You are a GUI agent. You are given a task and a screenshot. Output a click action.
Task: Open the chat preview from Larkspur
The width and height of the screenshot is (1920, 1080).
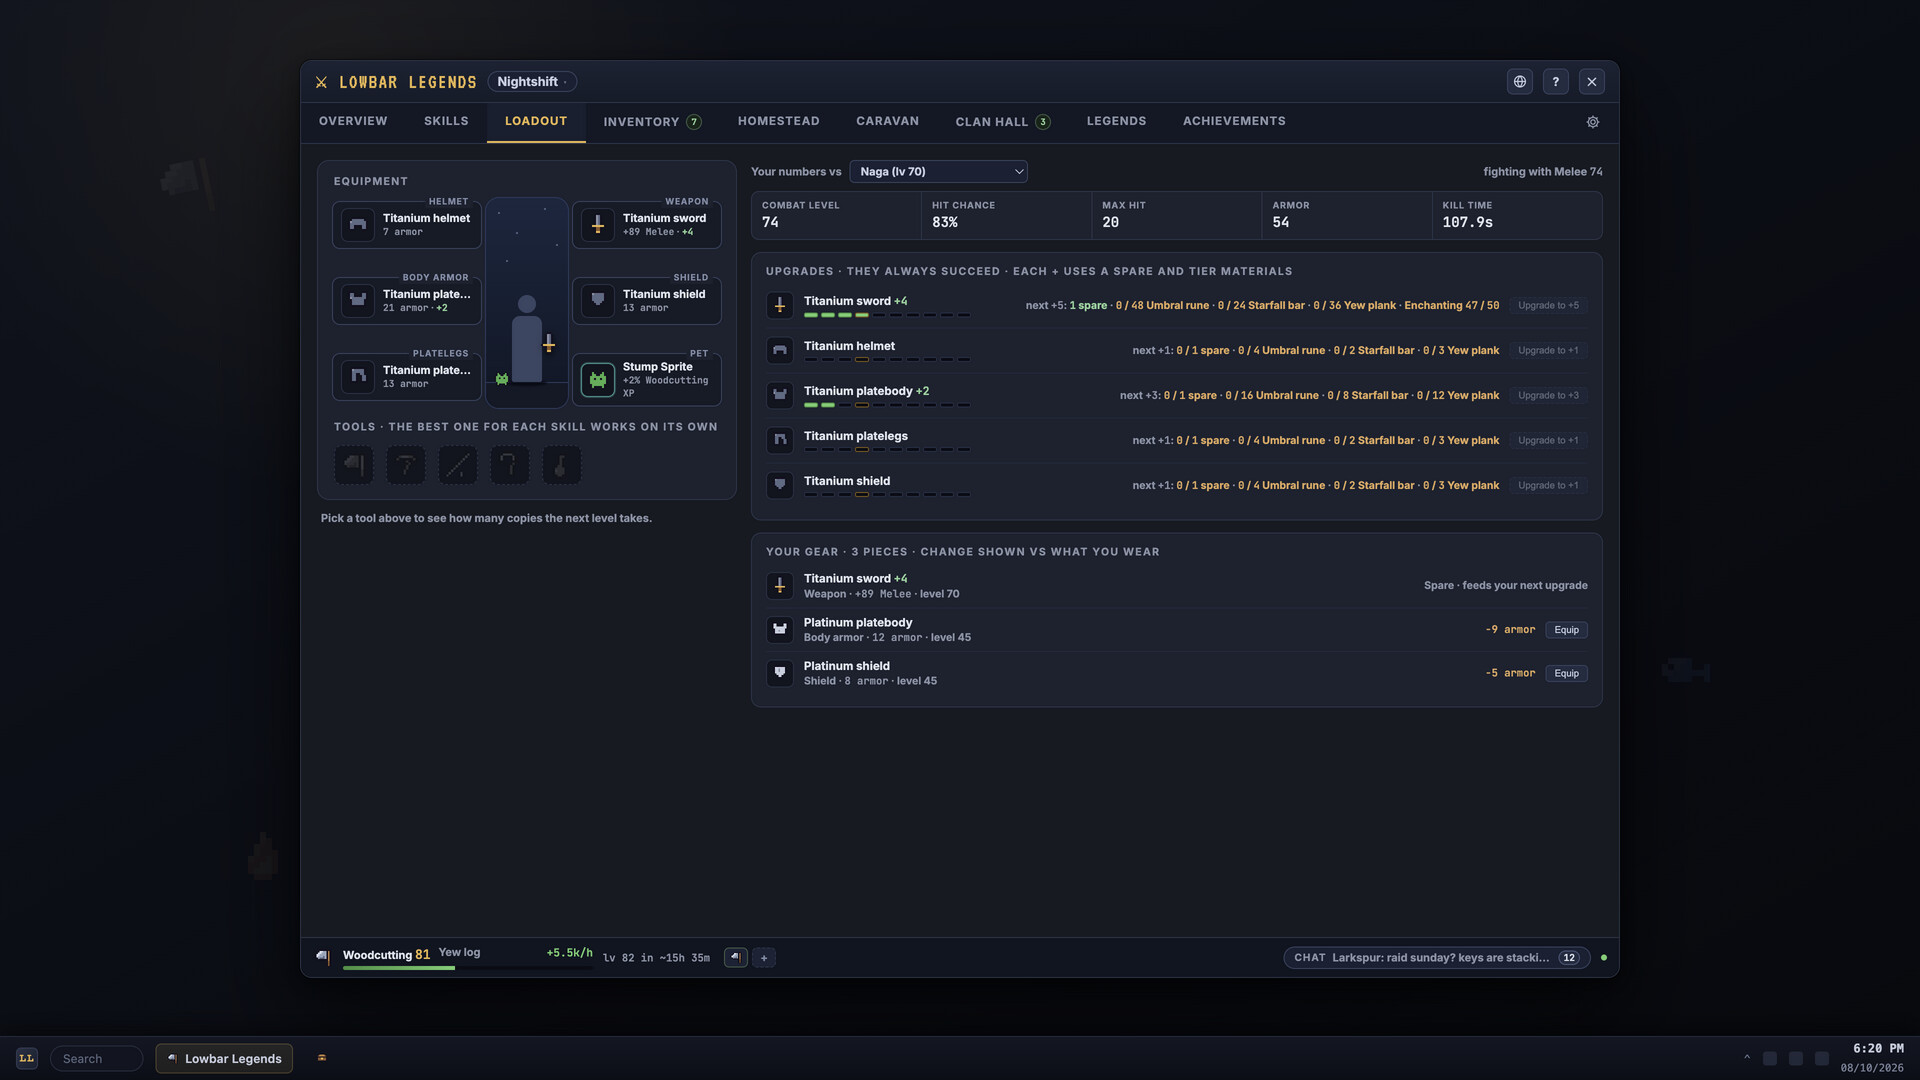[x=1436, y=958]
